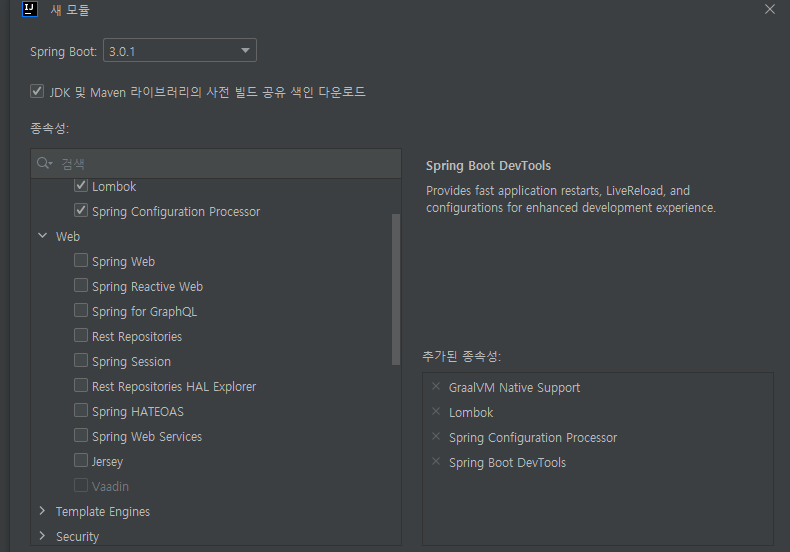Viewport: 790px width, 552px height.
Task: Click Spring Configuration Processor in added list
Action: [x=533, y=438]
